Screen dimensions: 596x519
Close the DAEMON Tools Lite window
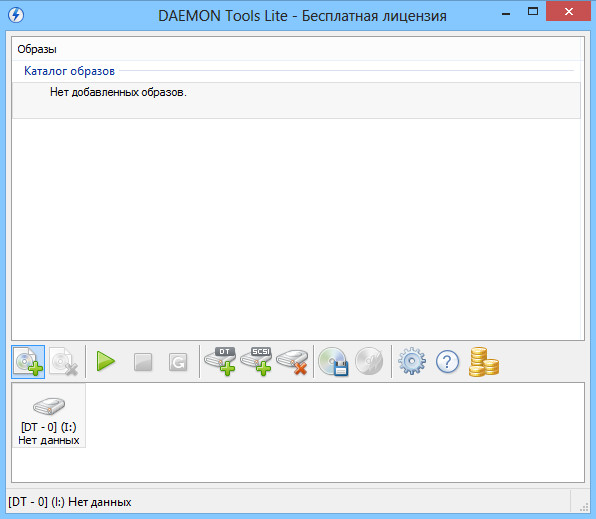(x=569, y=11)
